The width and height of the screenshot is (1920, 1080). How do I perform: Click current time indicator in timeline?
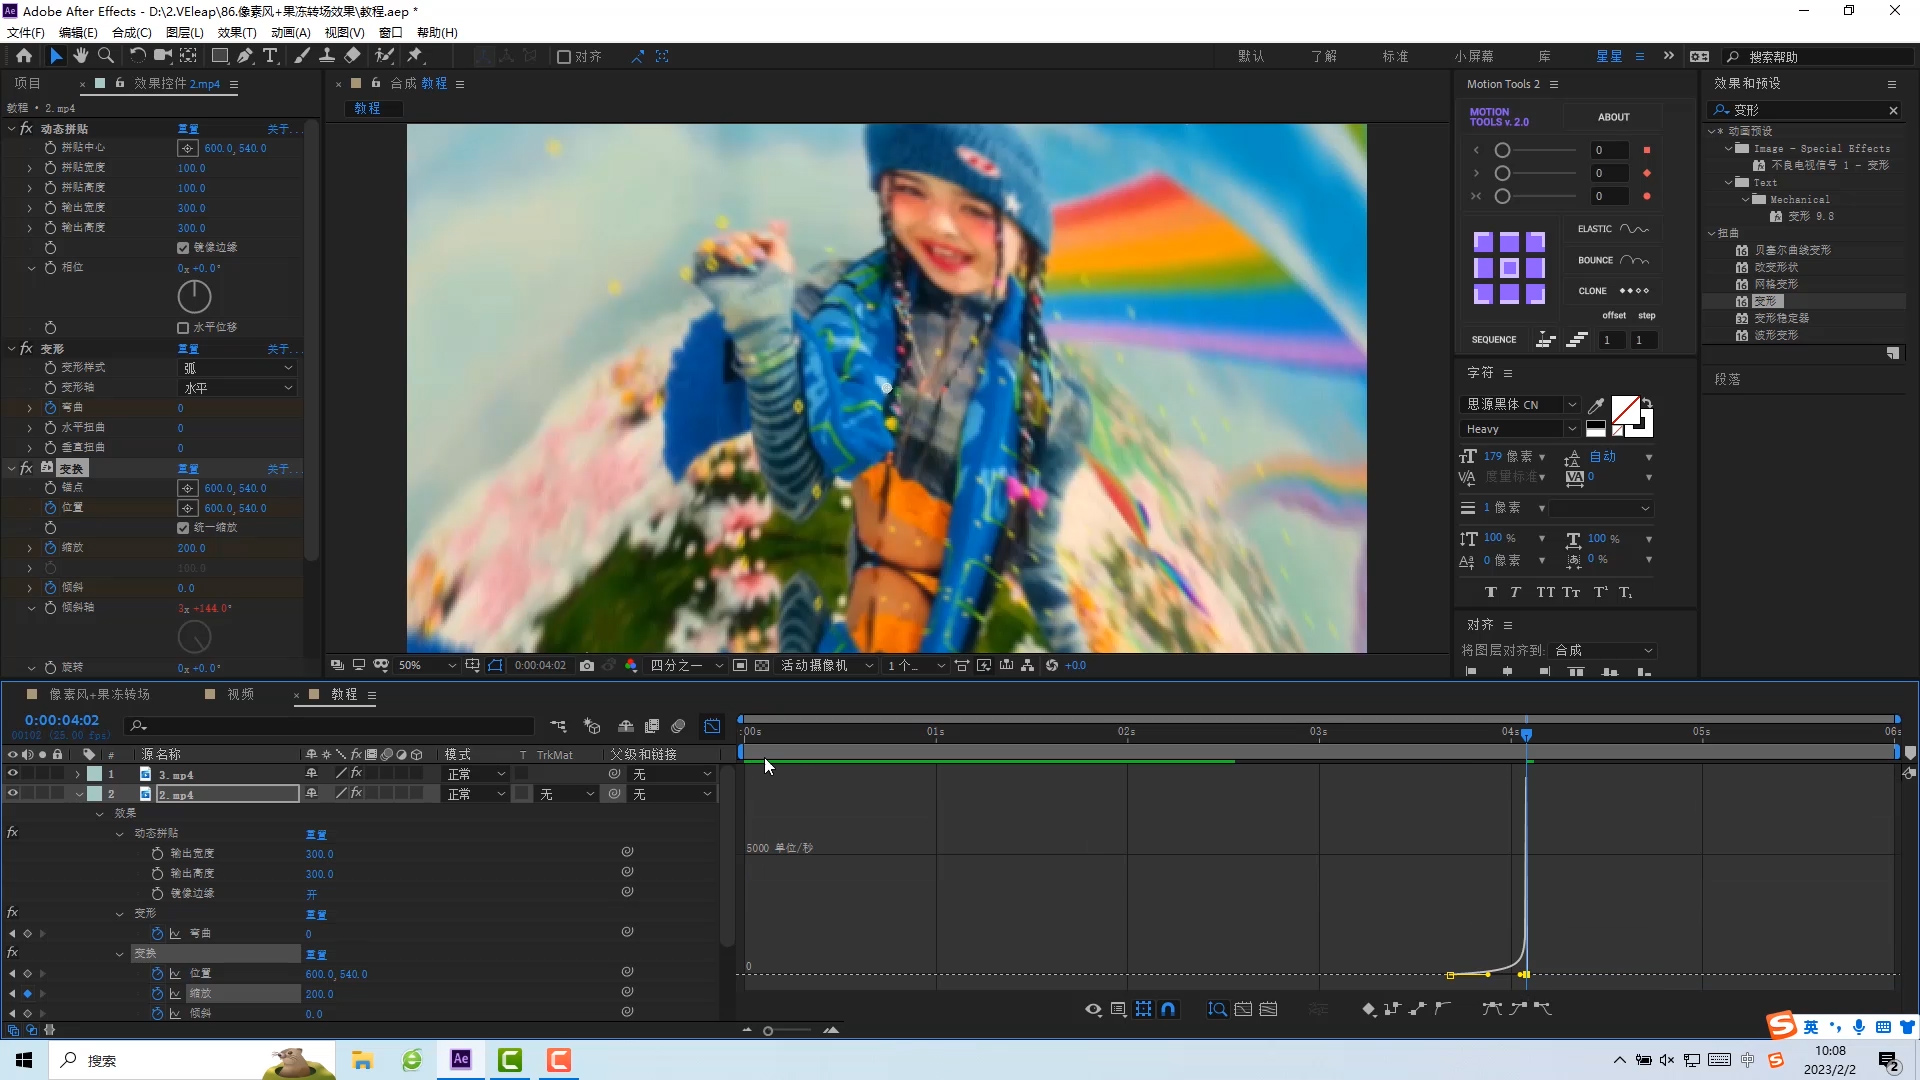(x=1526, y=734)
